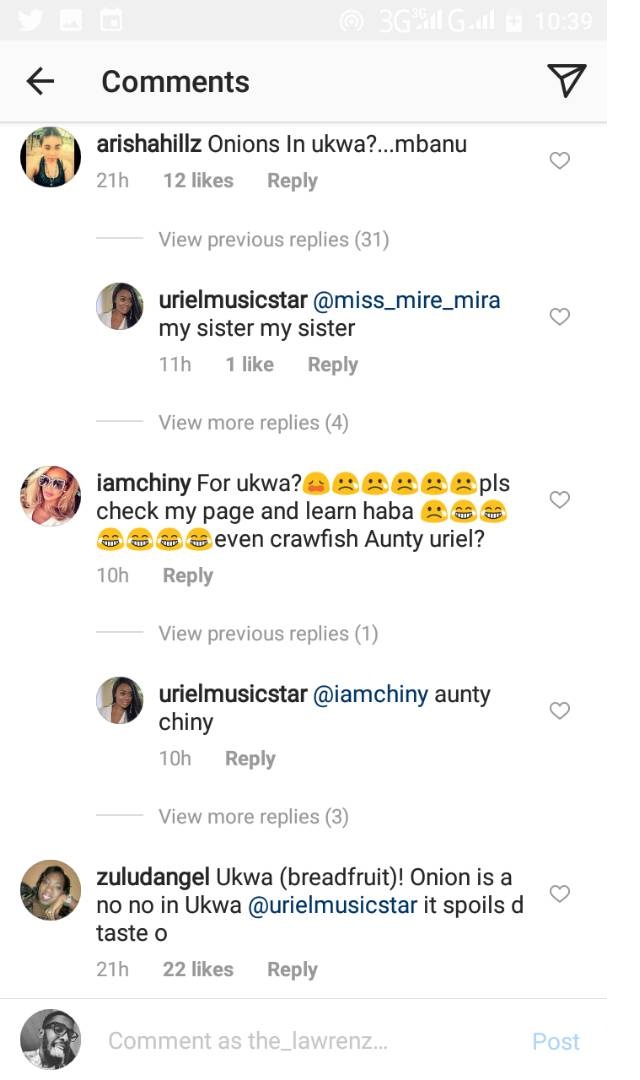Open @miss_mire_mira mention link
Viewport: 640px width, 1080px height.
click(407, 300)
